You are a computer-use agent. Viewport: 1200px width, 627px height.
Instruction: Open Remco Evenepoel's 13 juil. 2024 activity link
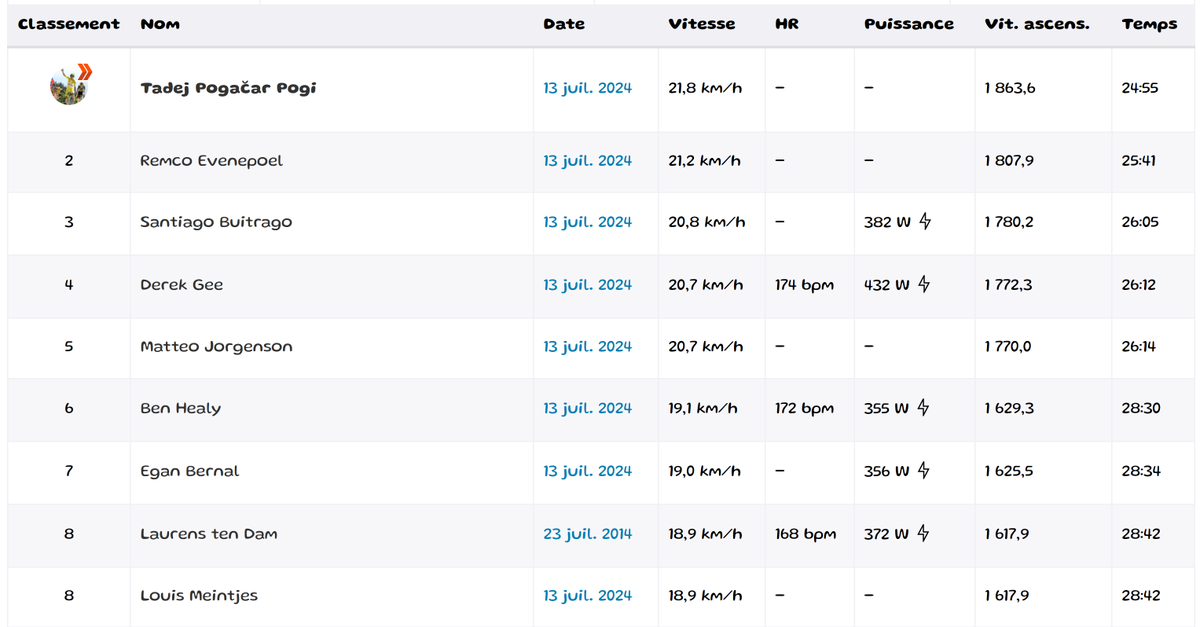point(588,160)
